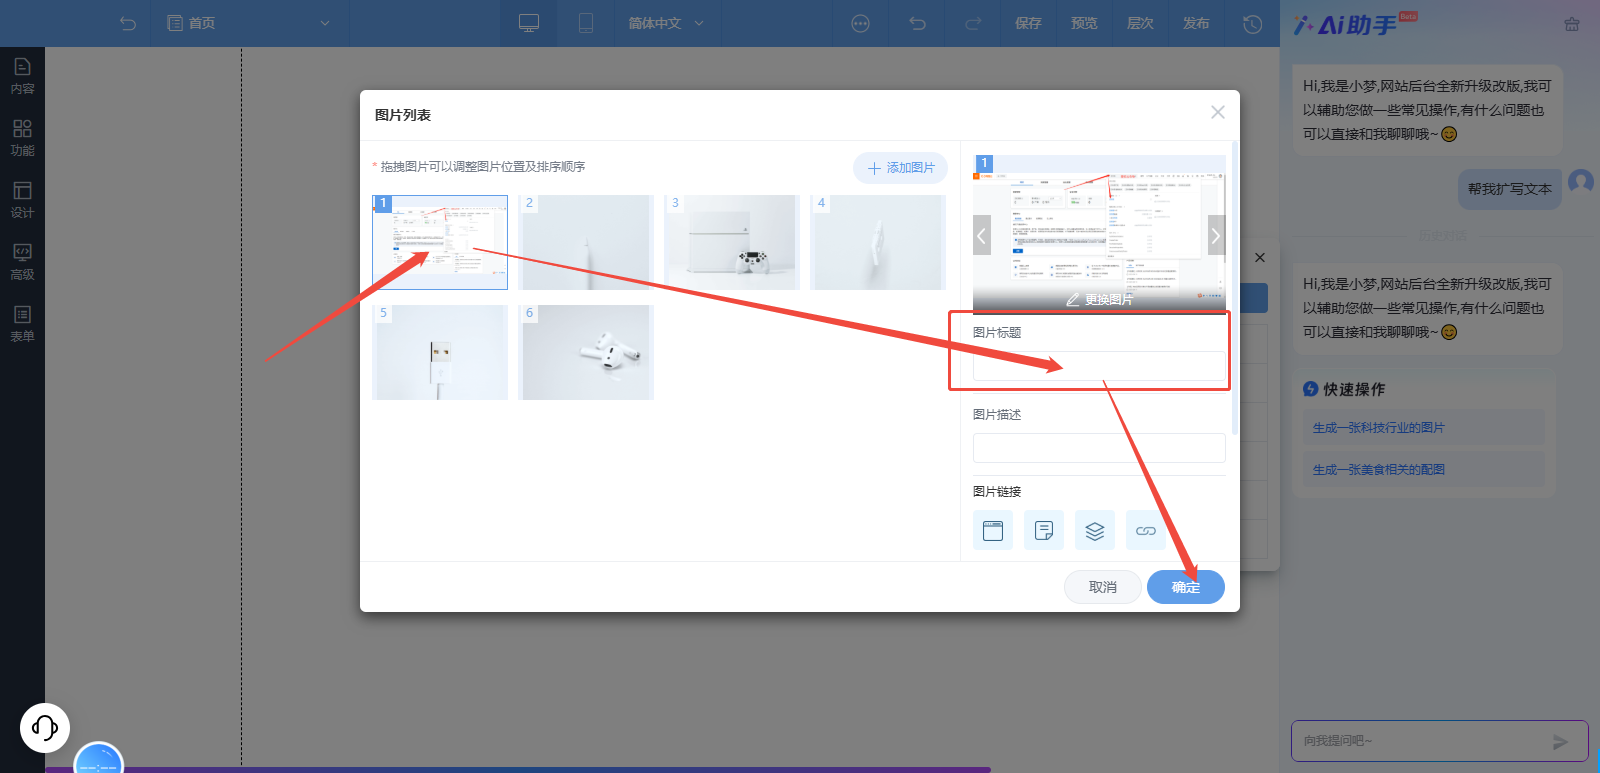Click the 确定 button

pos(1186,587)
